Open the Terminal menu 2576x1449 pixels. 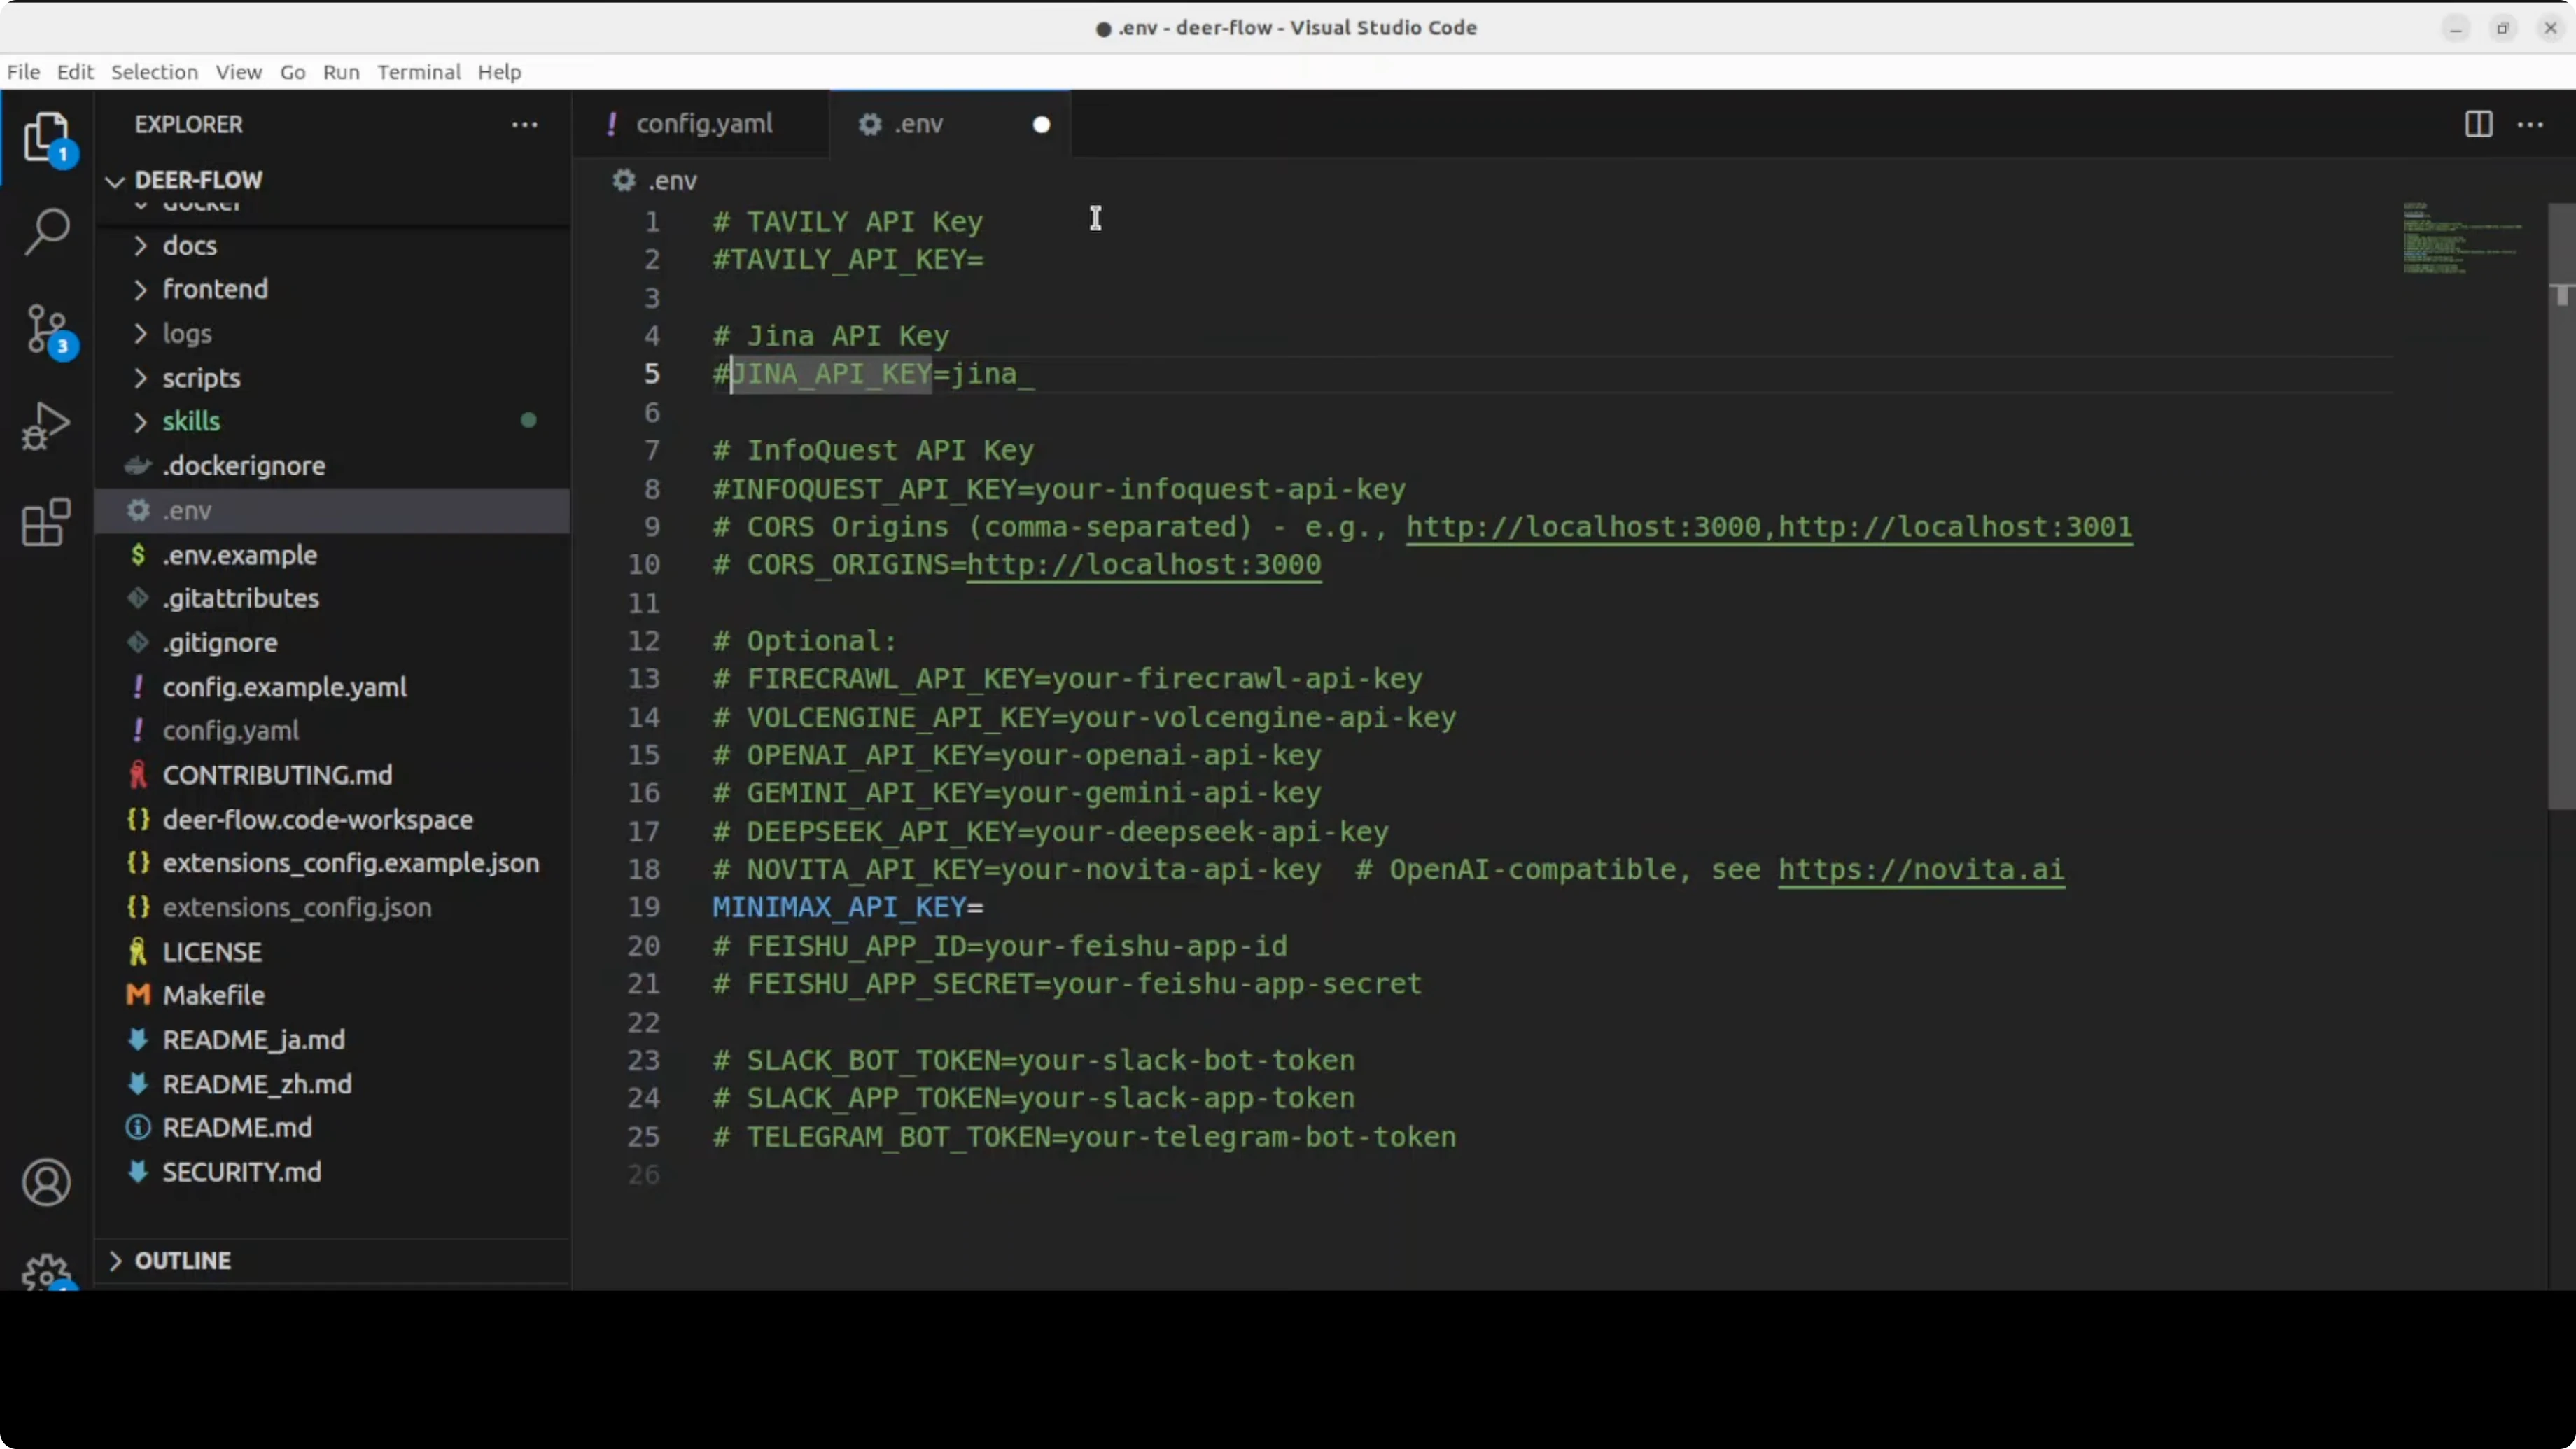418,72
